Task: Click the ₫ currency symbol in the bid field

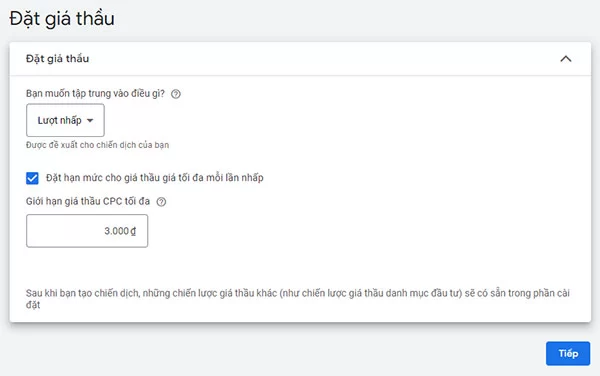Action: 133,231
